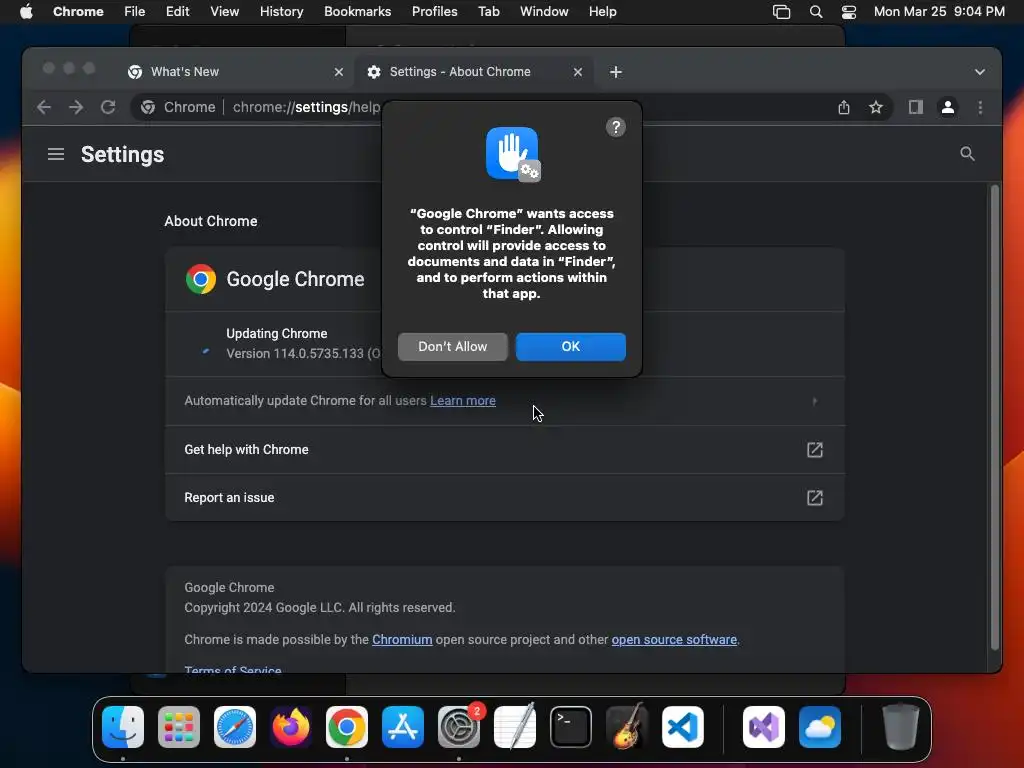Viewport: 1024px width, 768px height.
Task: Open the Apple menu
Action: [x=26, y=12]
